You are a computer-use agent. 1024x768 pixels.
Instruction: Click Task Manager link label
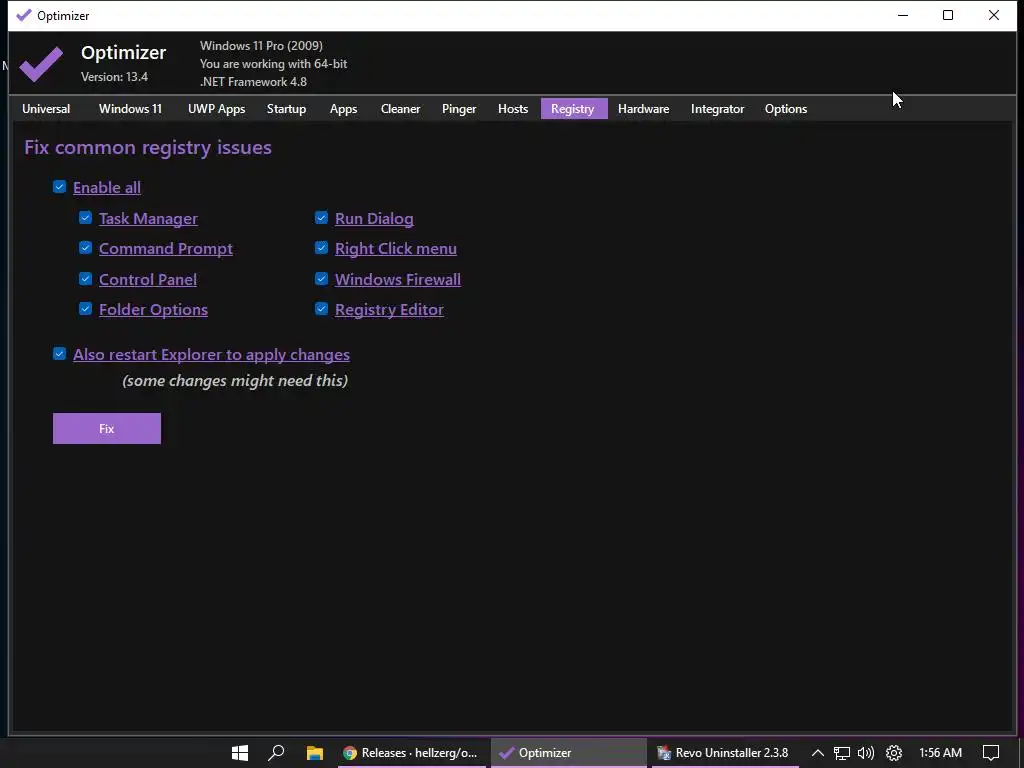point(148,218)
